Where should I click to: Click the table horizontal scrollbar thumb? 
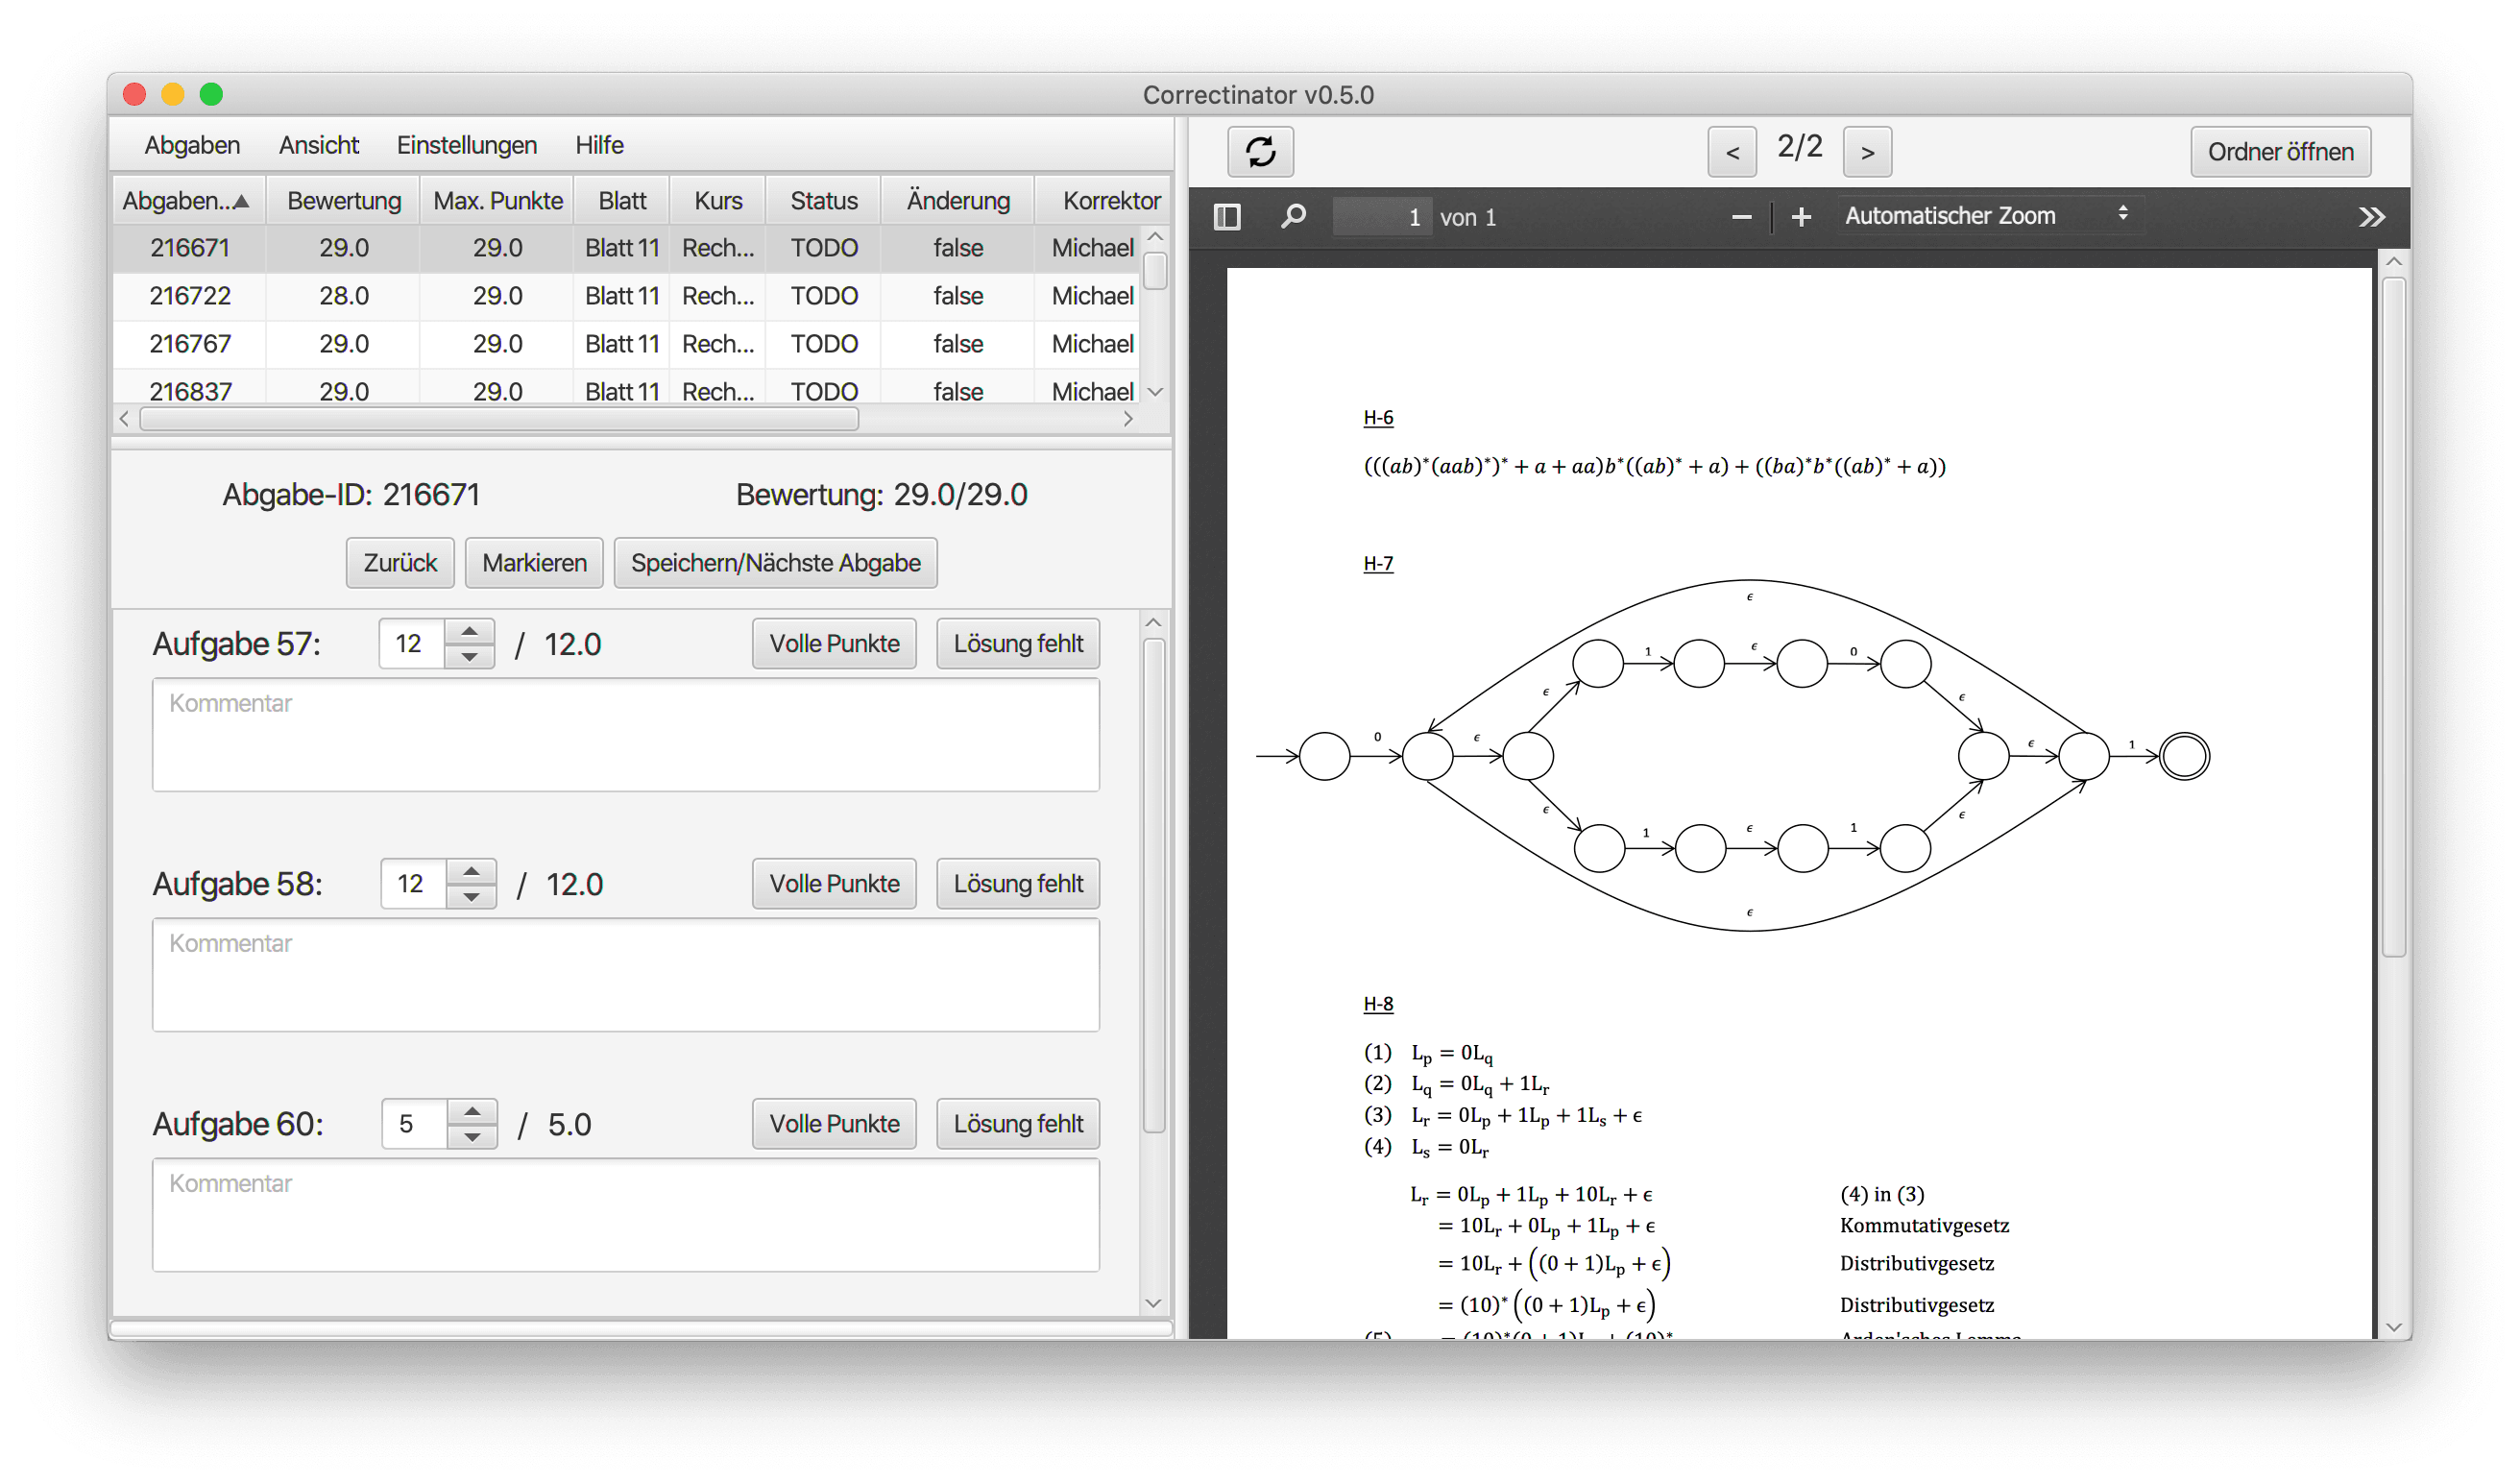click(499, 420)
